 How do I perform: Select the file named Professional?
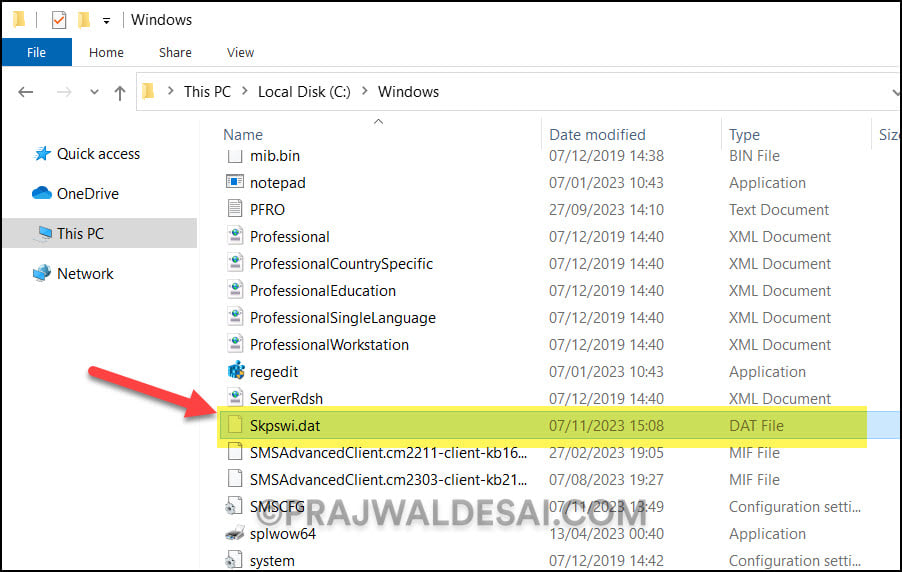tap(290, 237)
